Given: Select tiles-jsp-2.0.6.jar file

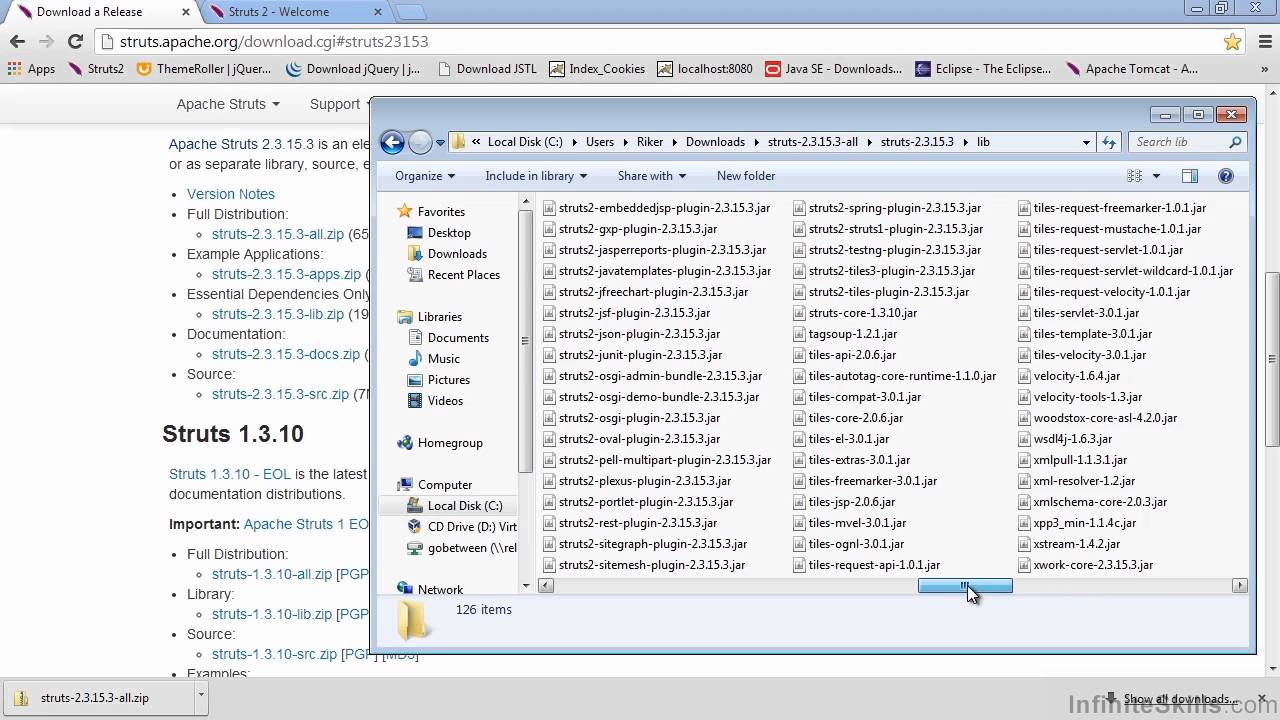Looking at the screenshot, I should [x=844, y=502].
